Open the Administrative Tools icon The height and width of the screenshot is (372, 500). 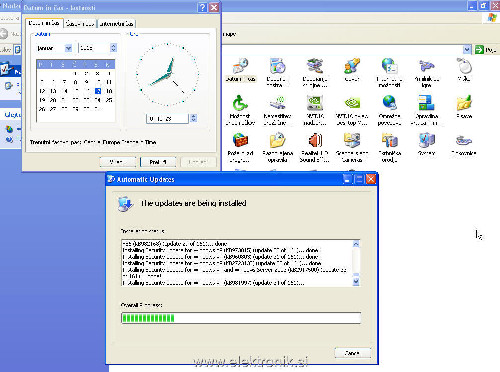389,140
